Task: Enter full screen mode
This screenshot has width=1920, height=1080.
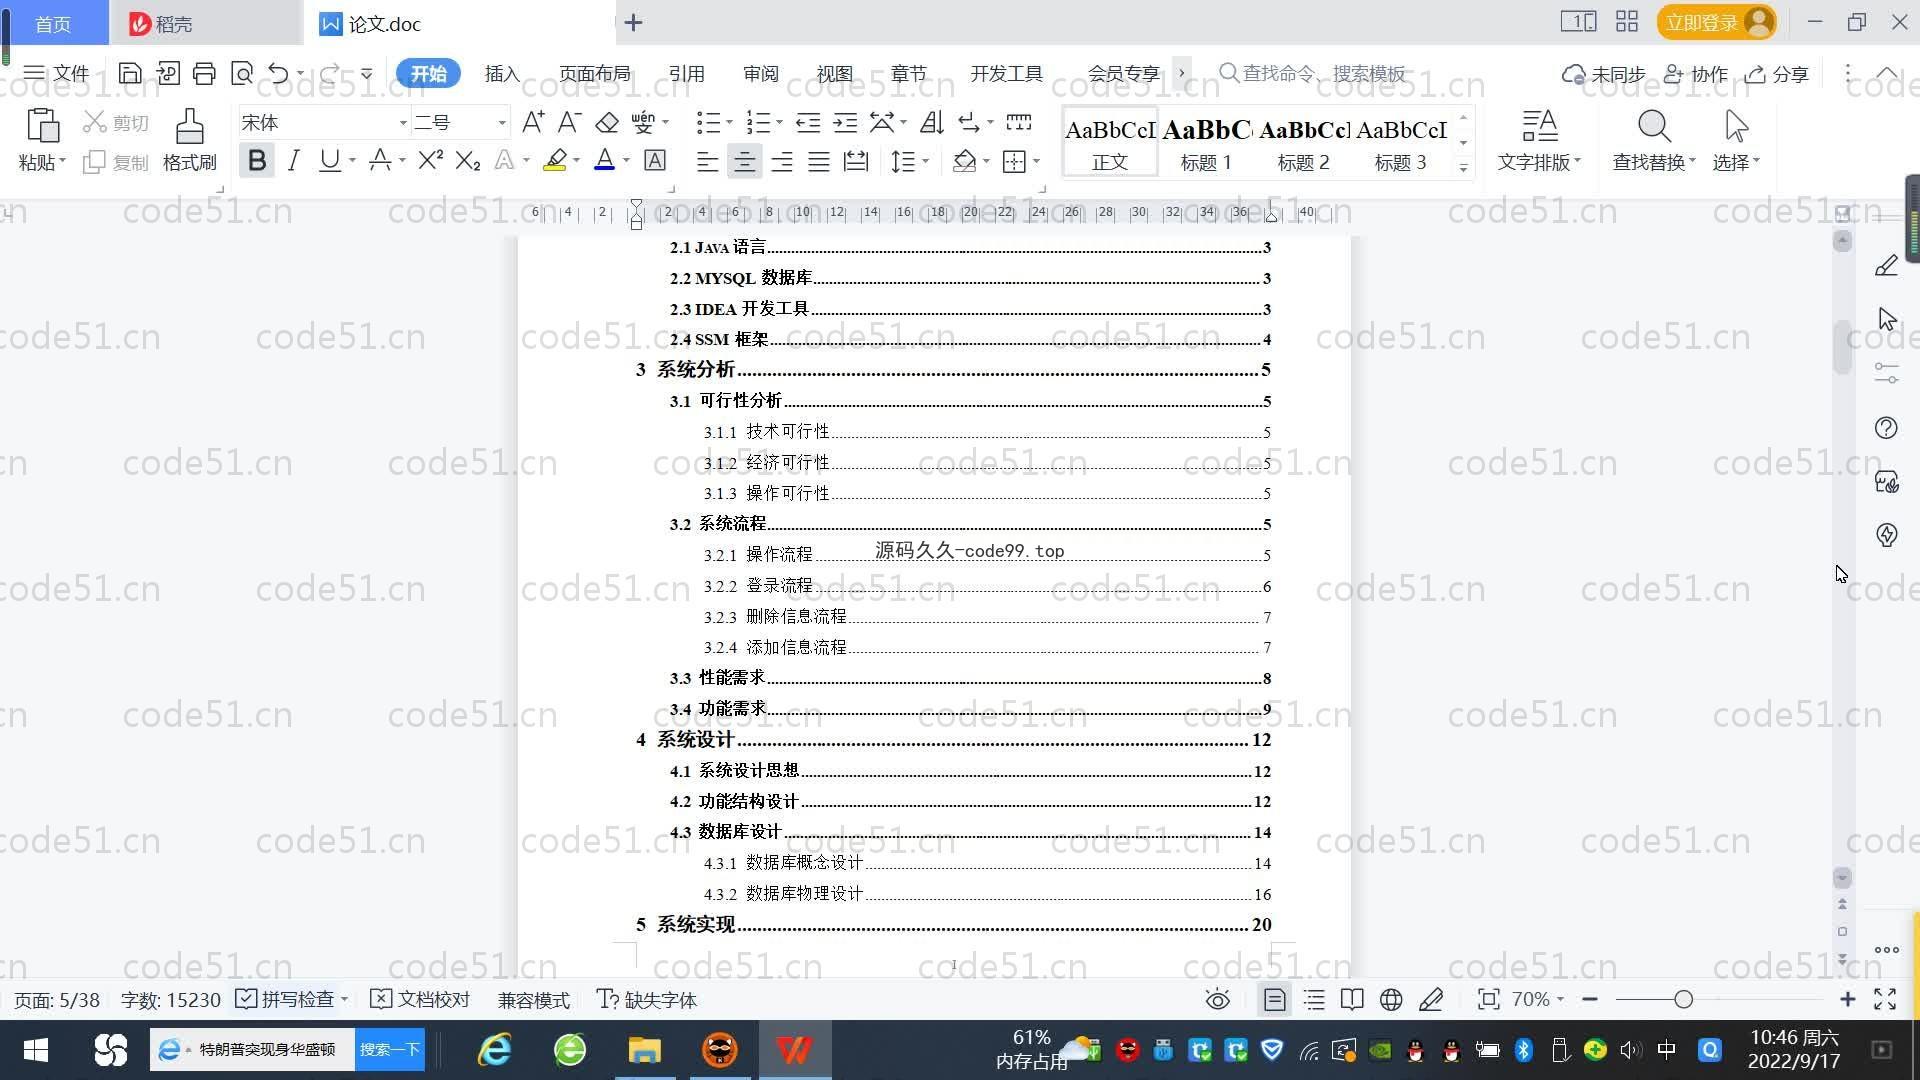Action: click(x=1885, y=999)
